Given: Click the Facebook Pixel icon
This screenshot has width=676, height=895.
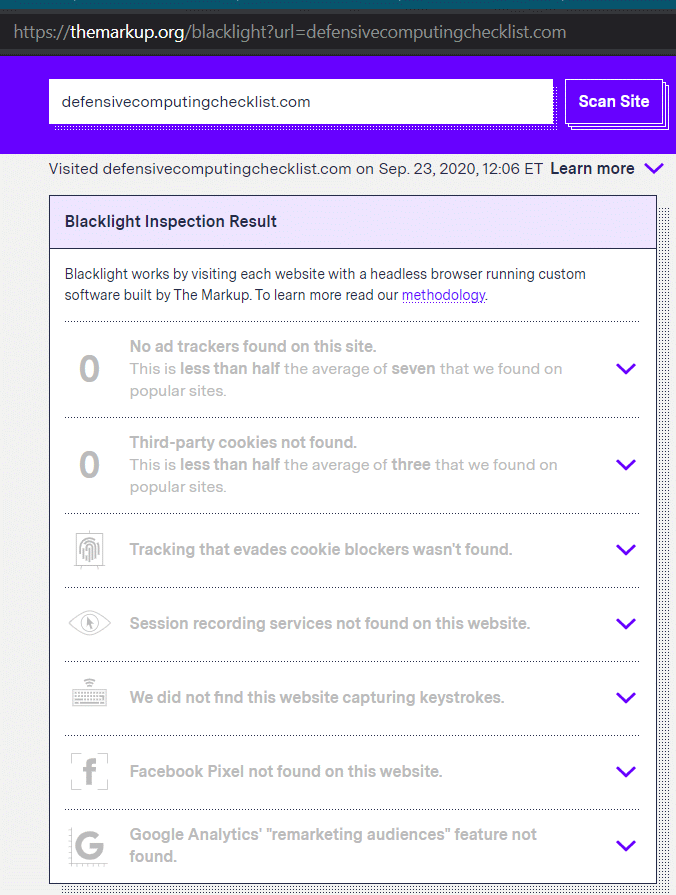Looking at the screenshot, I should pyautogui.click(x=89, y=771).
